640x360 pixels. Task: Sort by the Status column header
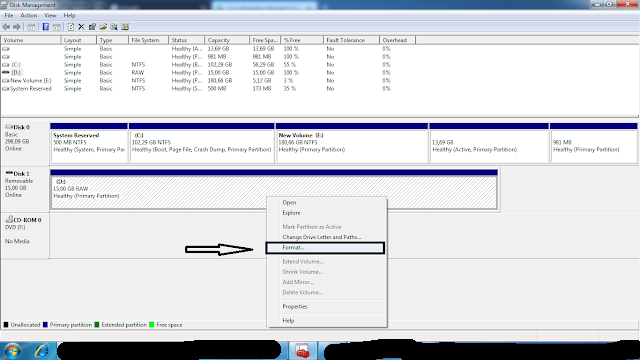(x=186, y=40)
